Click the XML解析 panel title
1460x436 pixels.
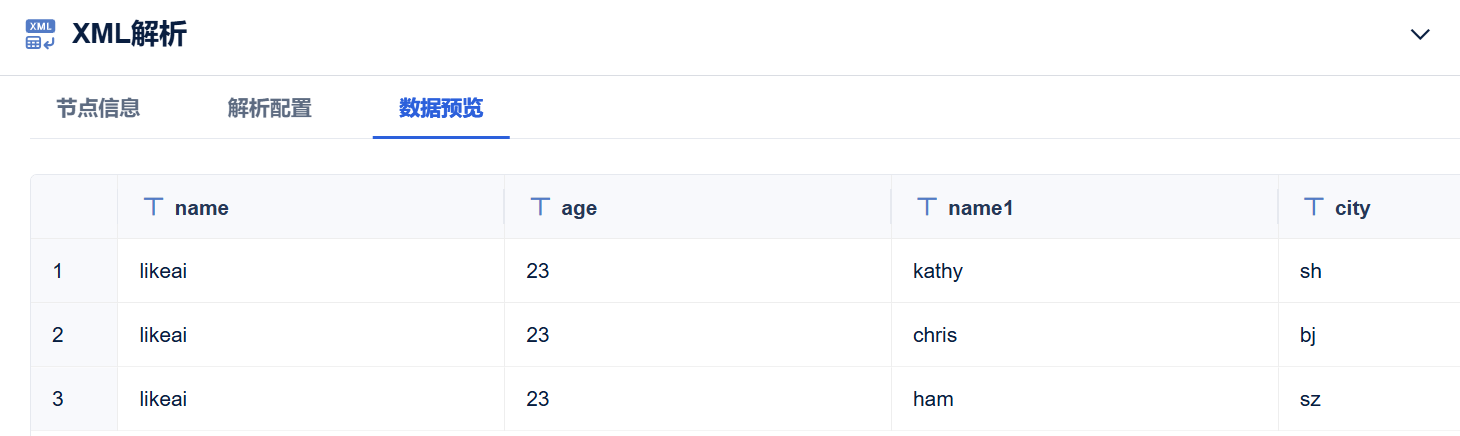coord(129,34)
